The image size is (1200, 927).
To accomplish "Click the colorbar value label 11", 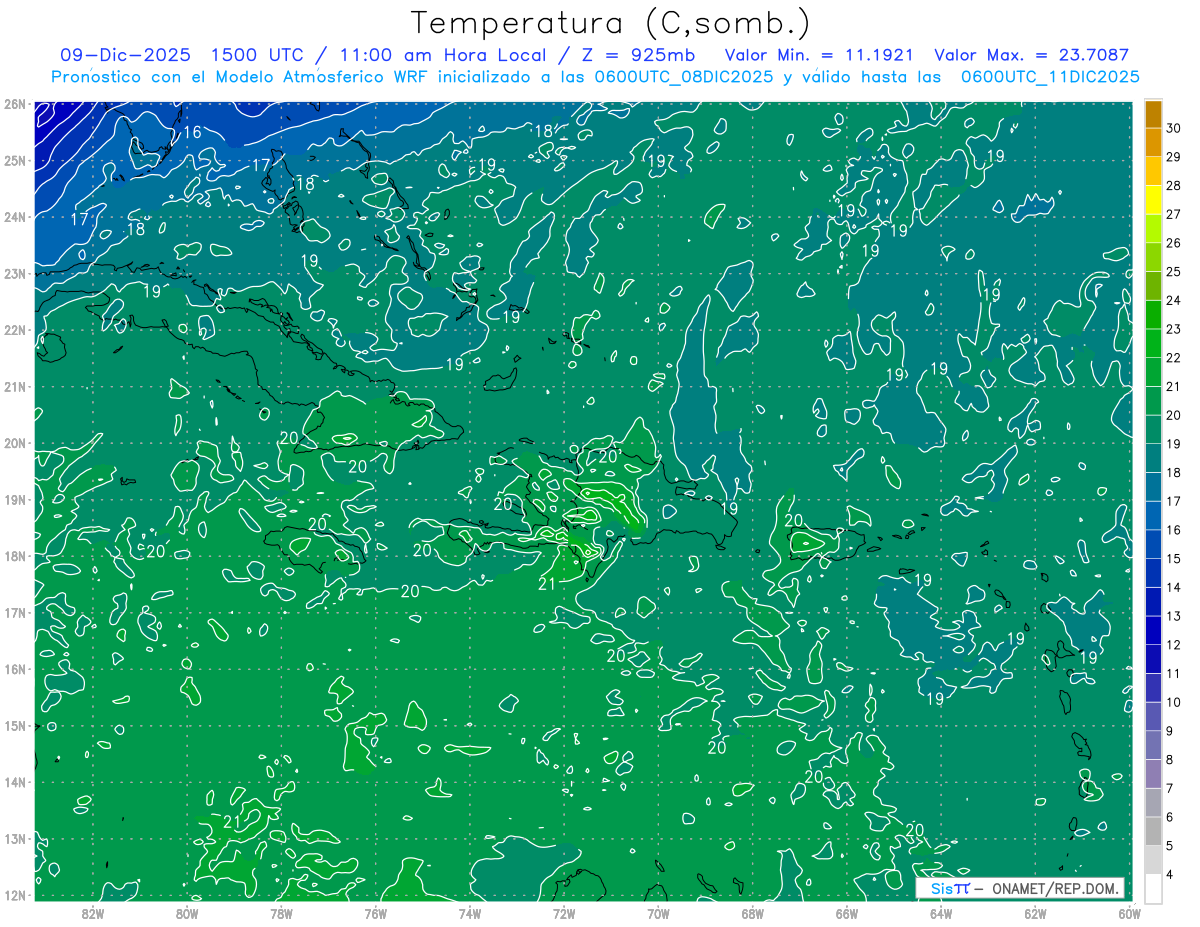I will 1173,673.
